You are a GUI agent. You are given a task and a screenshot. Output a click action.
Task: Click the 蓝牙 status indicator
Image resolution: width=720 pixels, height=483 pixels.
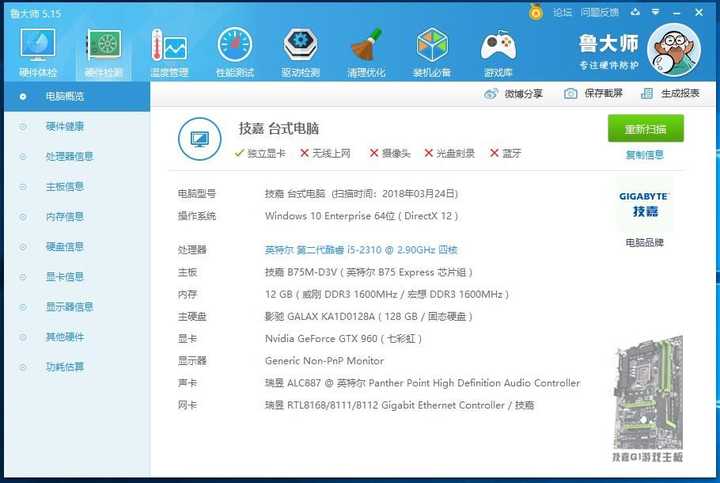pyautogui.click(x=506, y=153)
